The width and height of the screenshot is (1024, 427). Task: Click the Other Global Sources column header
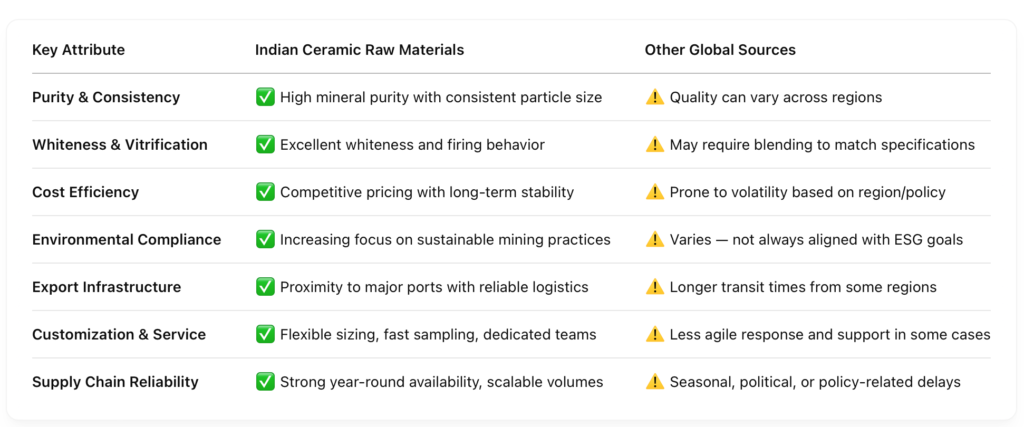point(720,50)
